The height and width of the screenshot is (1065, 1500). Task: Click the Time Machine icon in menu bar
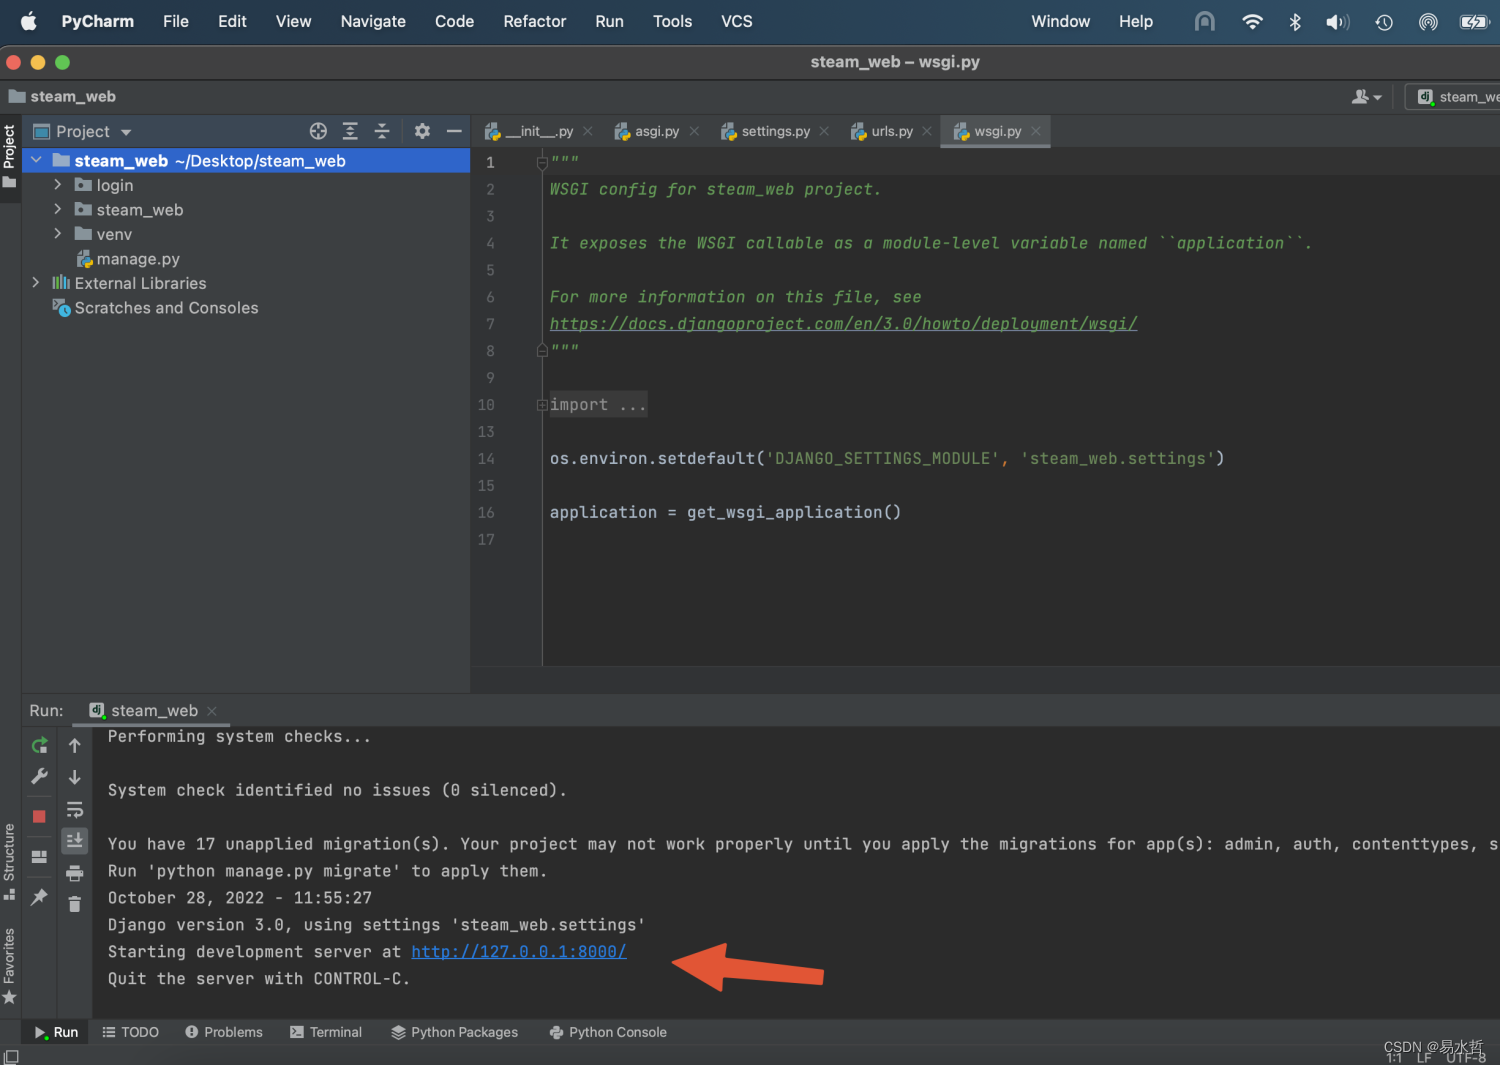[1384, 21]
